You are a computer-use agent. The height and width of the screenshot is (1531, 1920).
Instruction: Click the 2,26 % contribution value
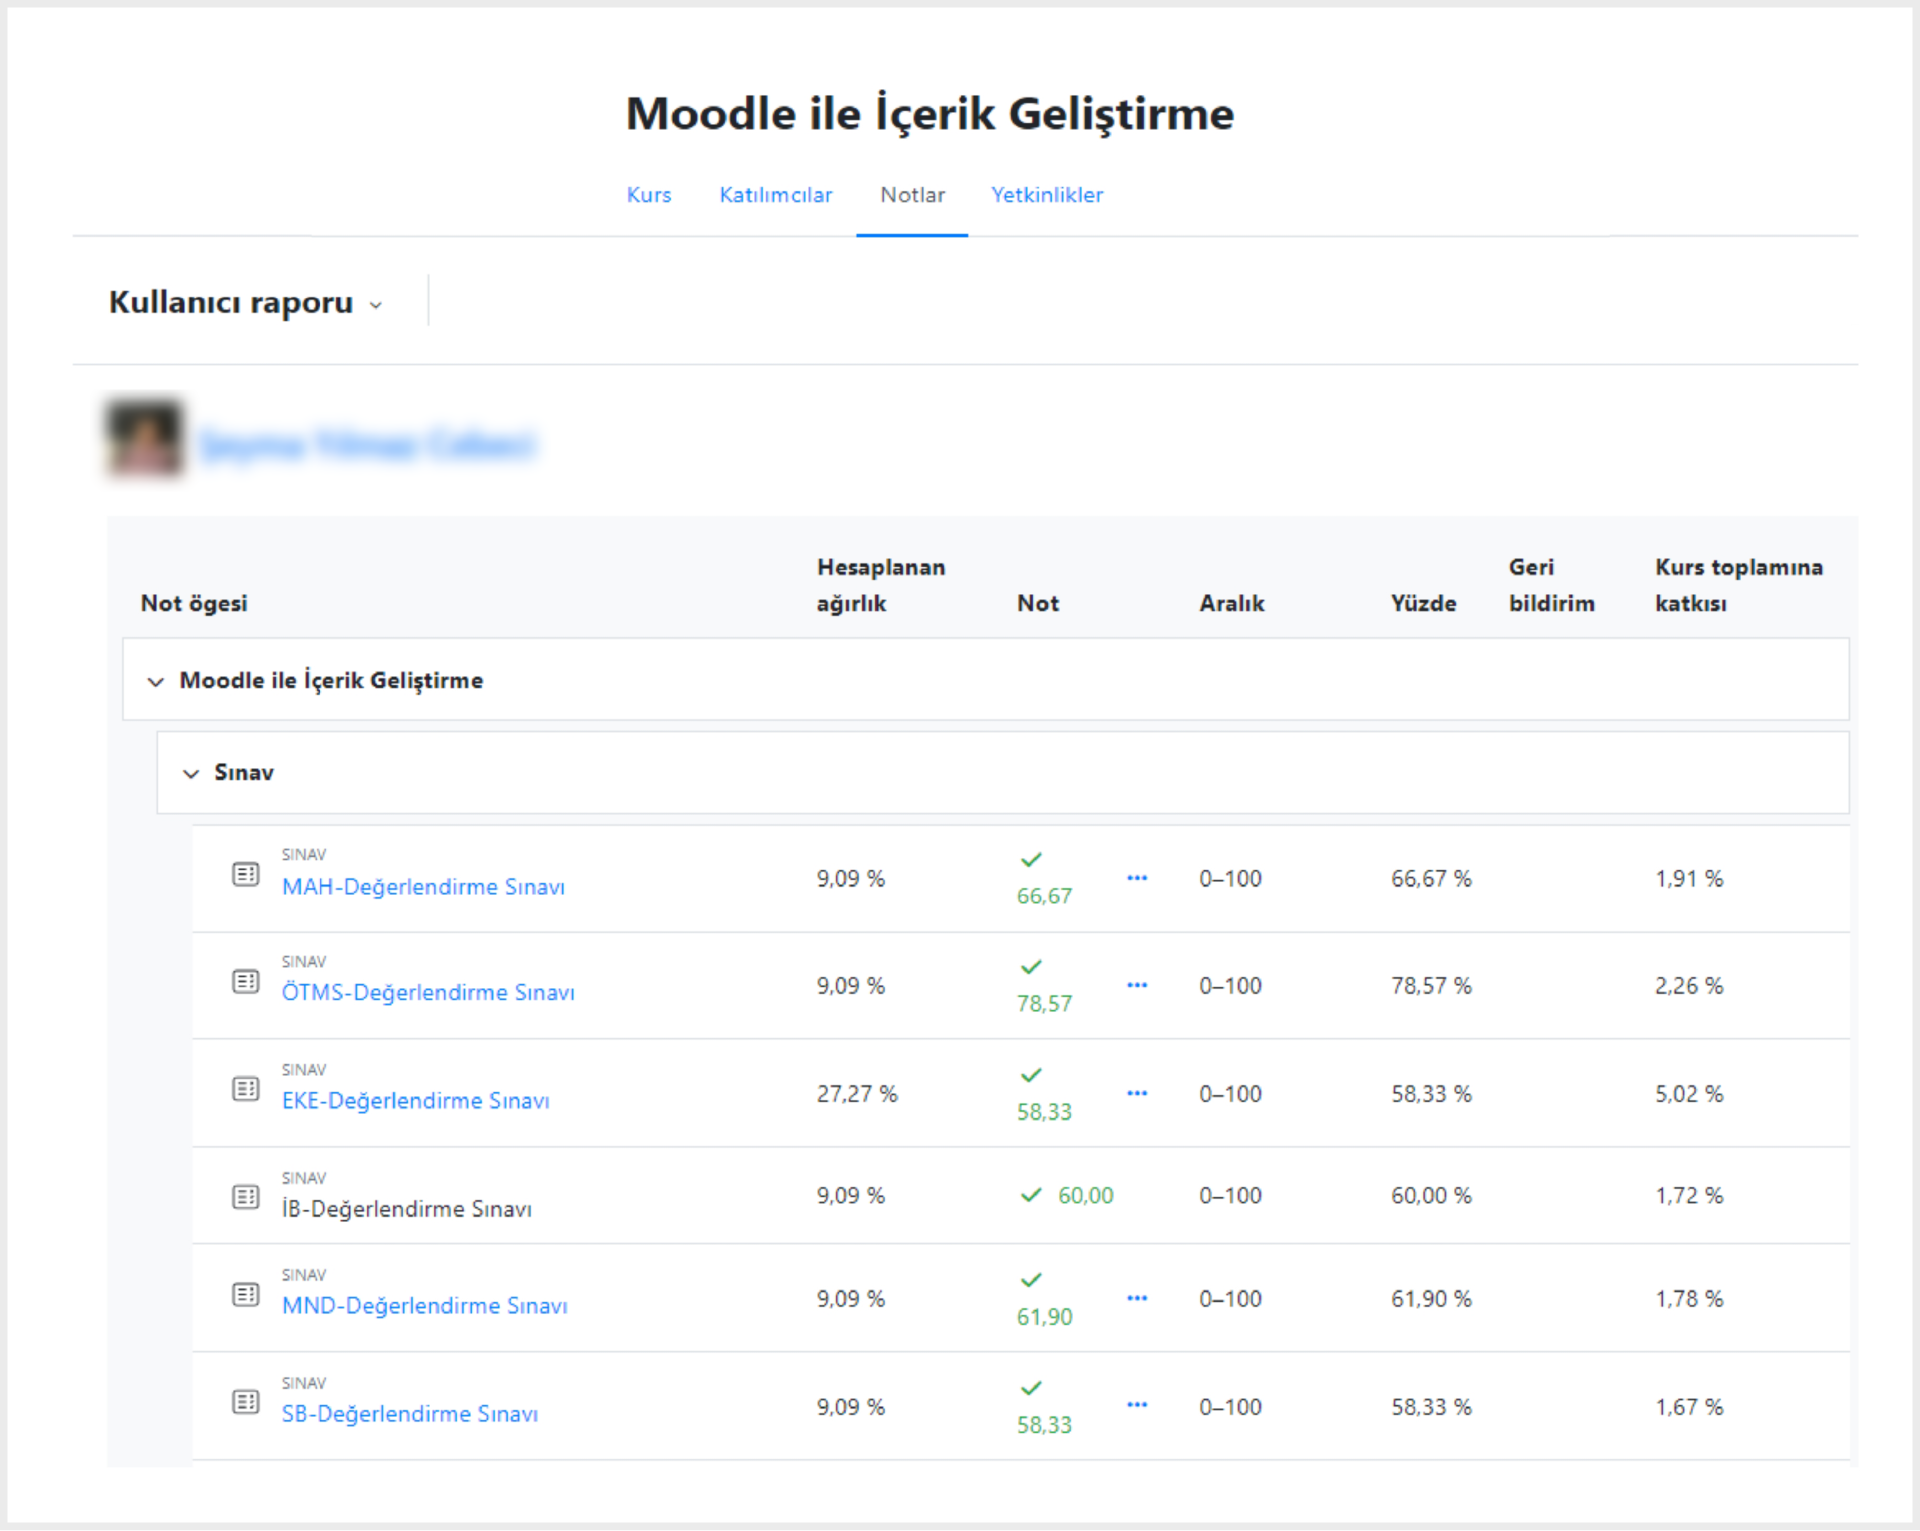pyautogui.click(x=1689, y=986)
